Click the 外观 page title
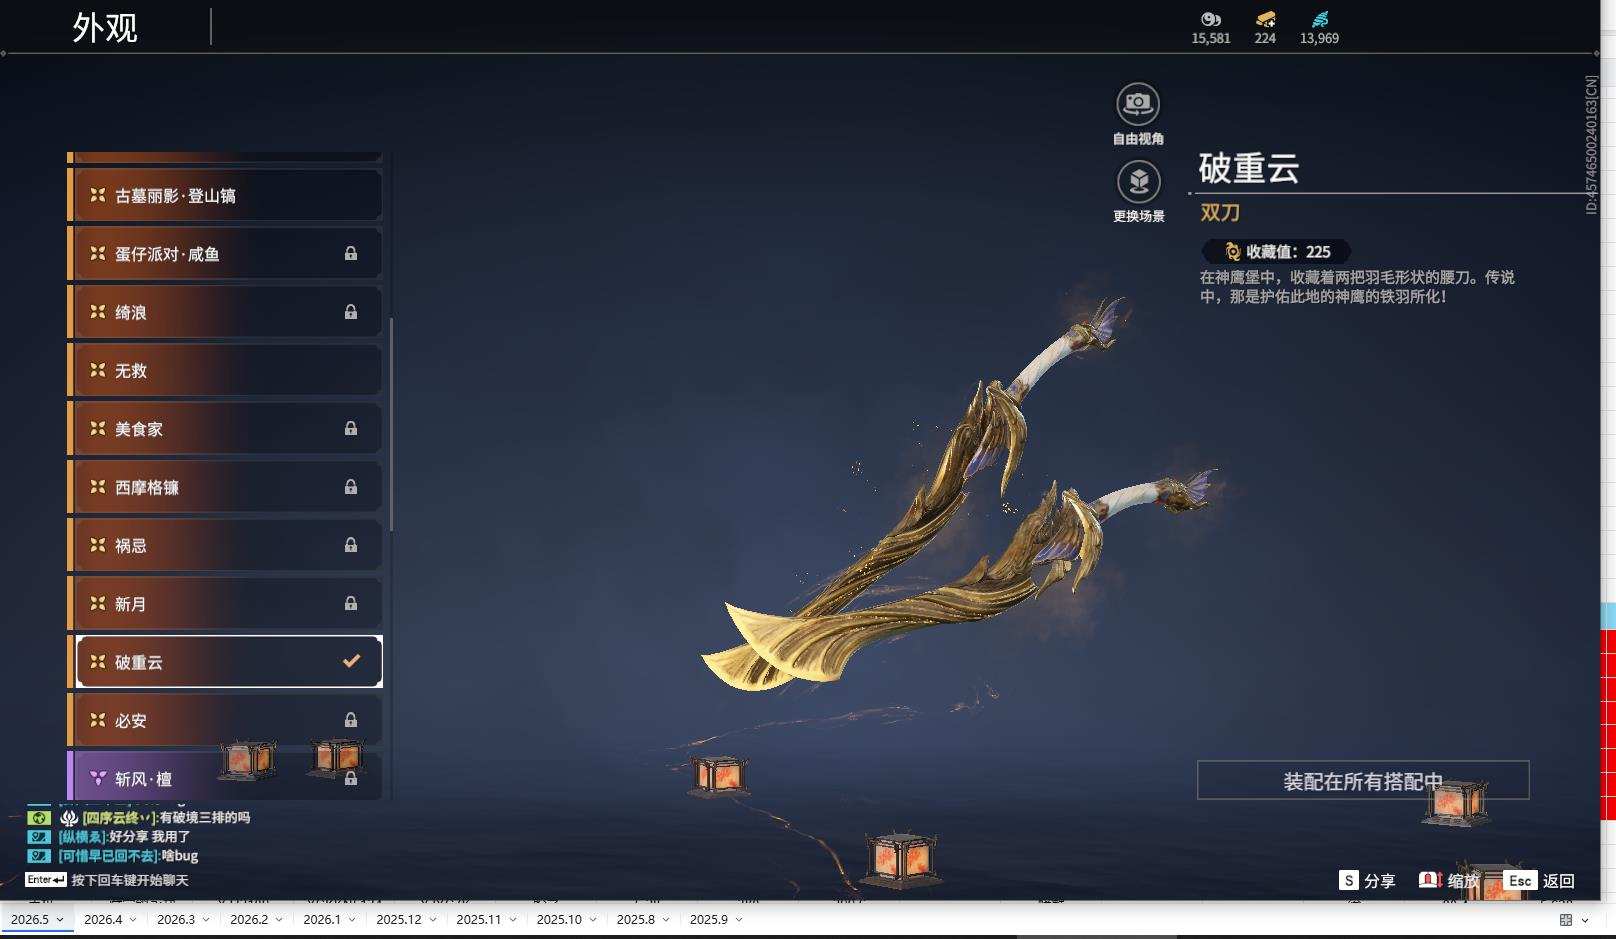This screenshot has width=1616, height=939. point(105,28)
